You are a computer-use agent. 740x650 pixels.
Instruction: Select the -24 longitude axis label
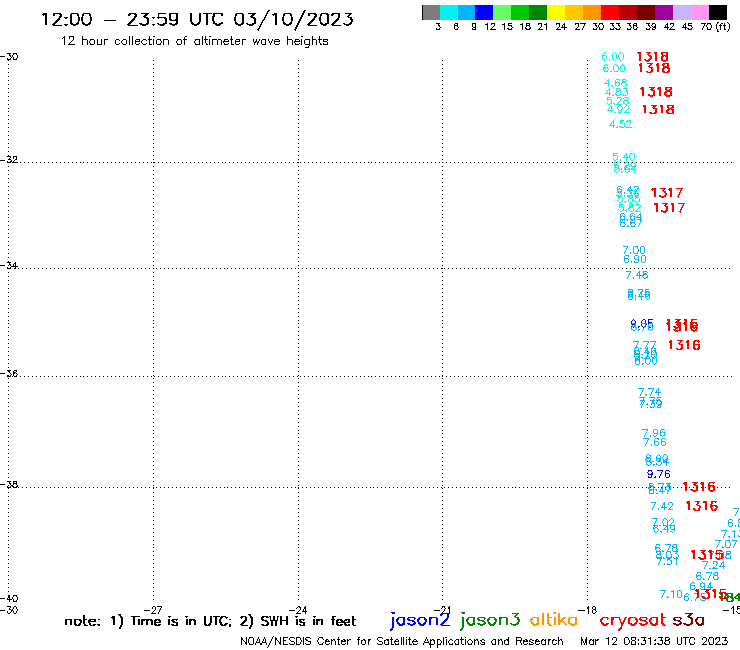pyautogui.click(x=298, y=610)
